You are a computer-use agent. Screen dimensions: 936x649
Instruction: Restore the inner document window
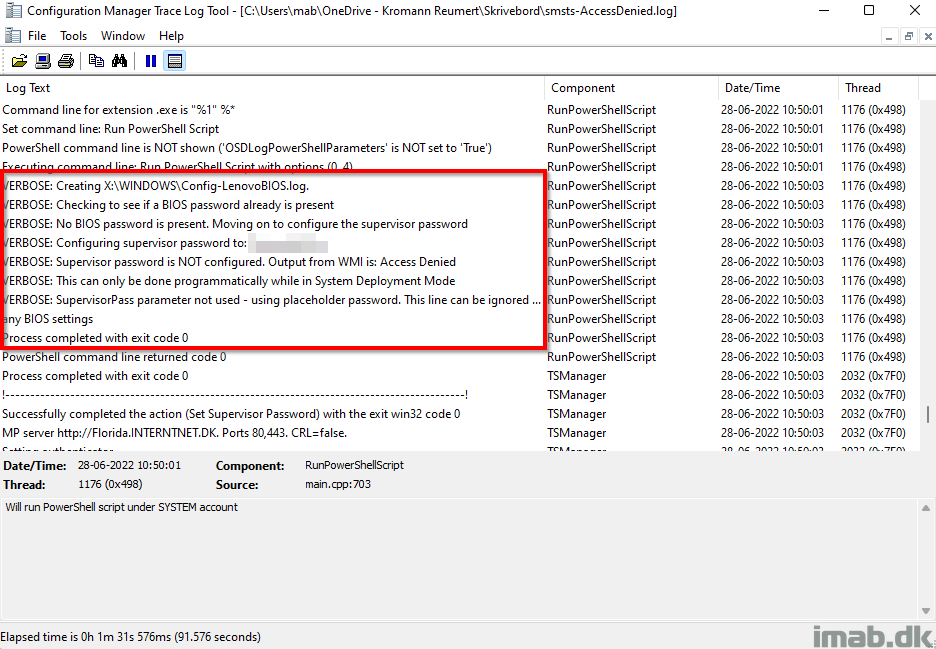[x=909, y=36]
